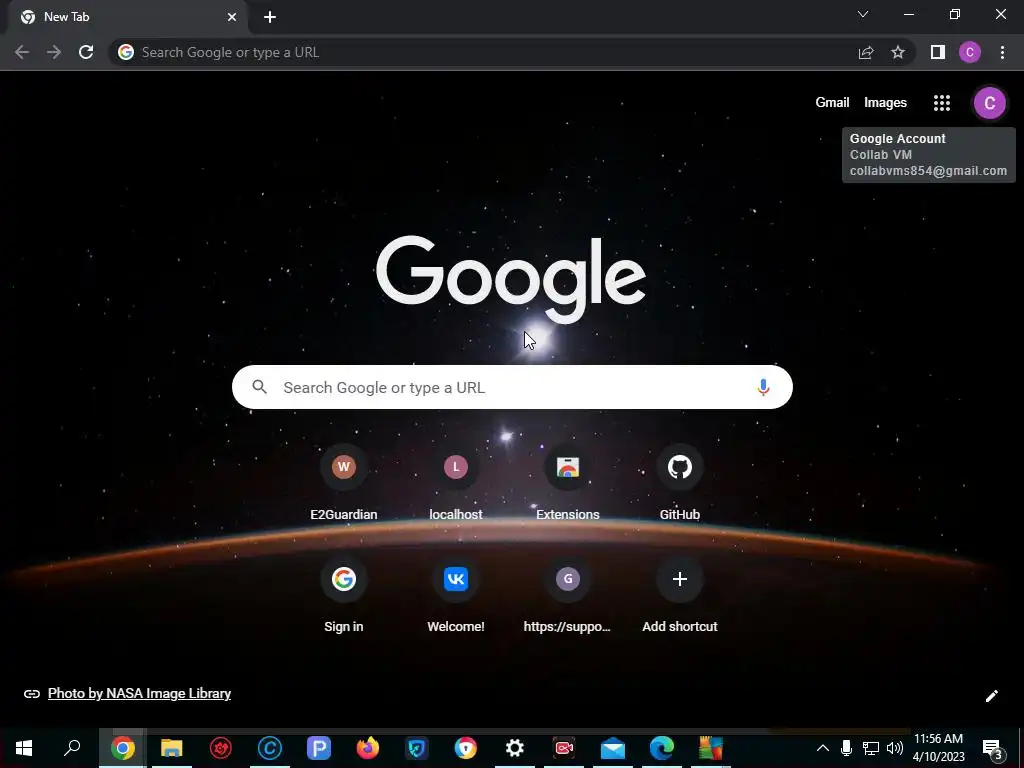Click the magnifier icon in search box
The height and width of the screenshot is (768, 1024).
[x=260, y=387]
